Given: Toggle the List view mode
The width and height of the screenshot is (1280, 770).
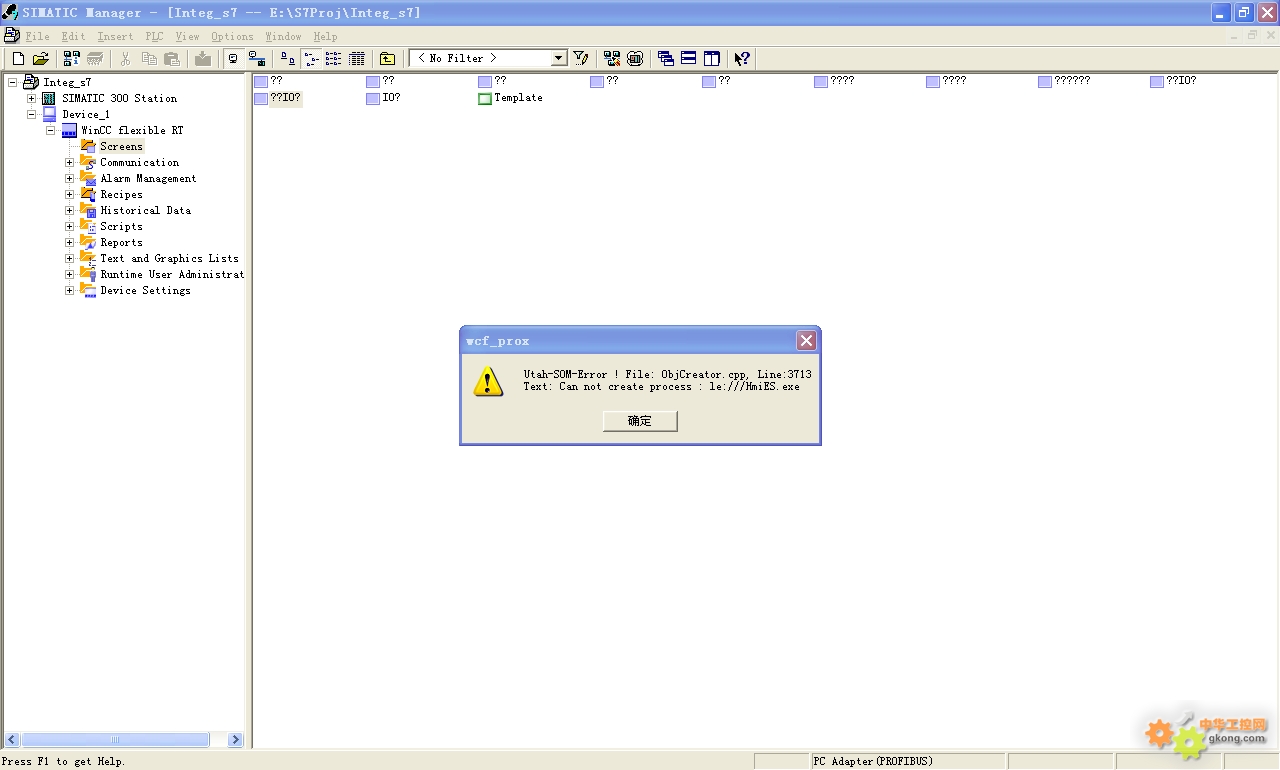Looking at the screenshot, I should [334, 59].
